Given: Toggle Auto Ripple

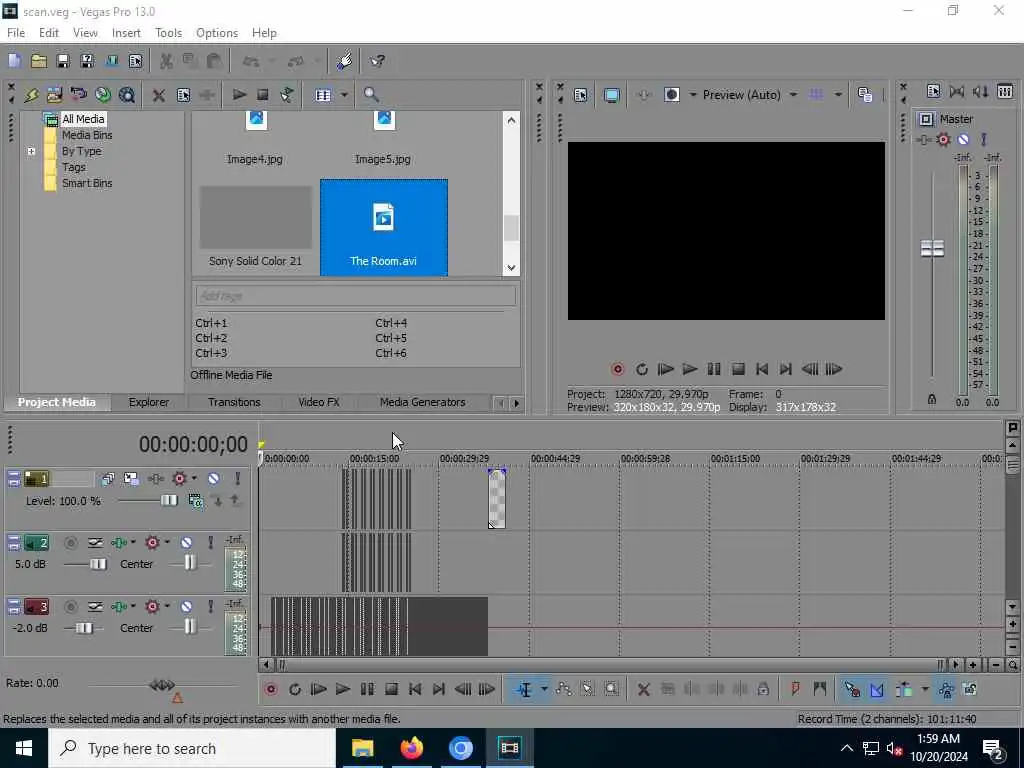Looking at the screenshot, I should [x=904, y=690].
